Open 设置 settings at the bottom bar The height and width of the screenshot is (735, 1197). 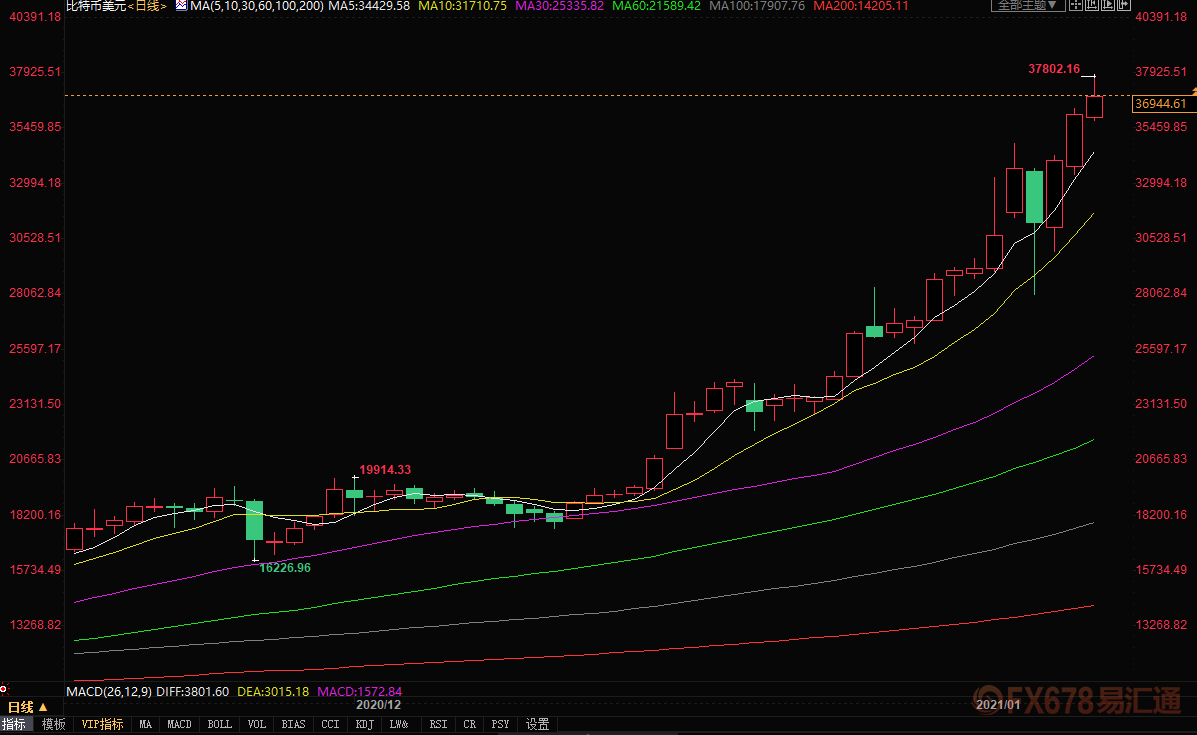[x=538, y=724]
